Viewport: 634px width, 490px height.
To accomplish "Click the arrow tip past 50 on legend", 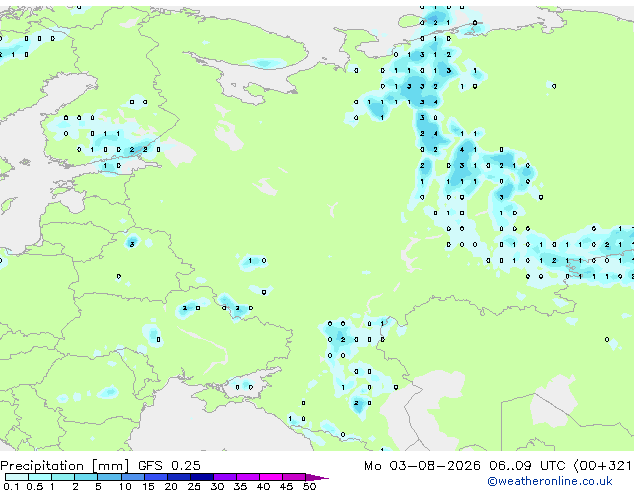I will (x=317, y=477).
